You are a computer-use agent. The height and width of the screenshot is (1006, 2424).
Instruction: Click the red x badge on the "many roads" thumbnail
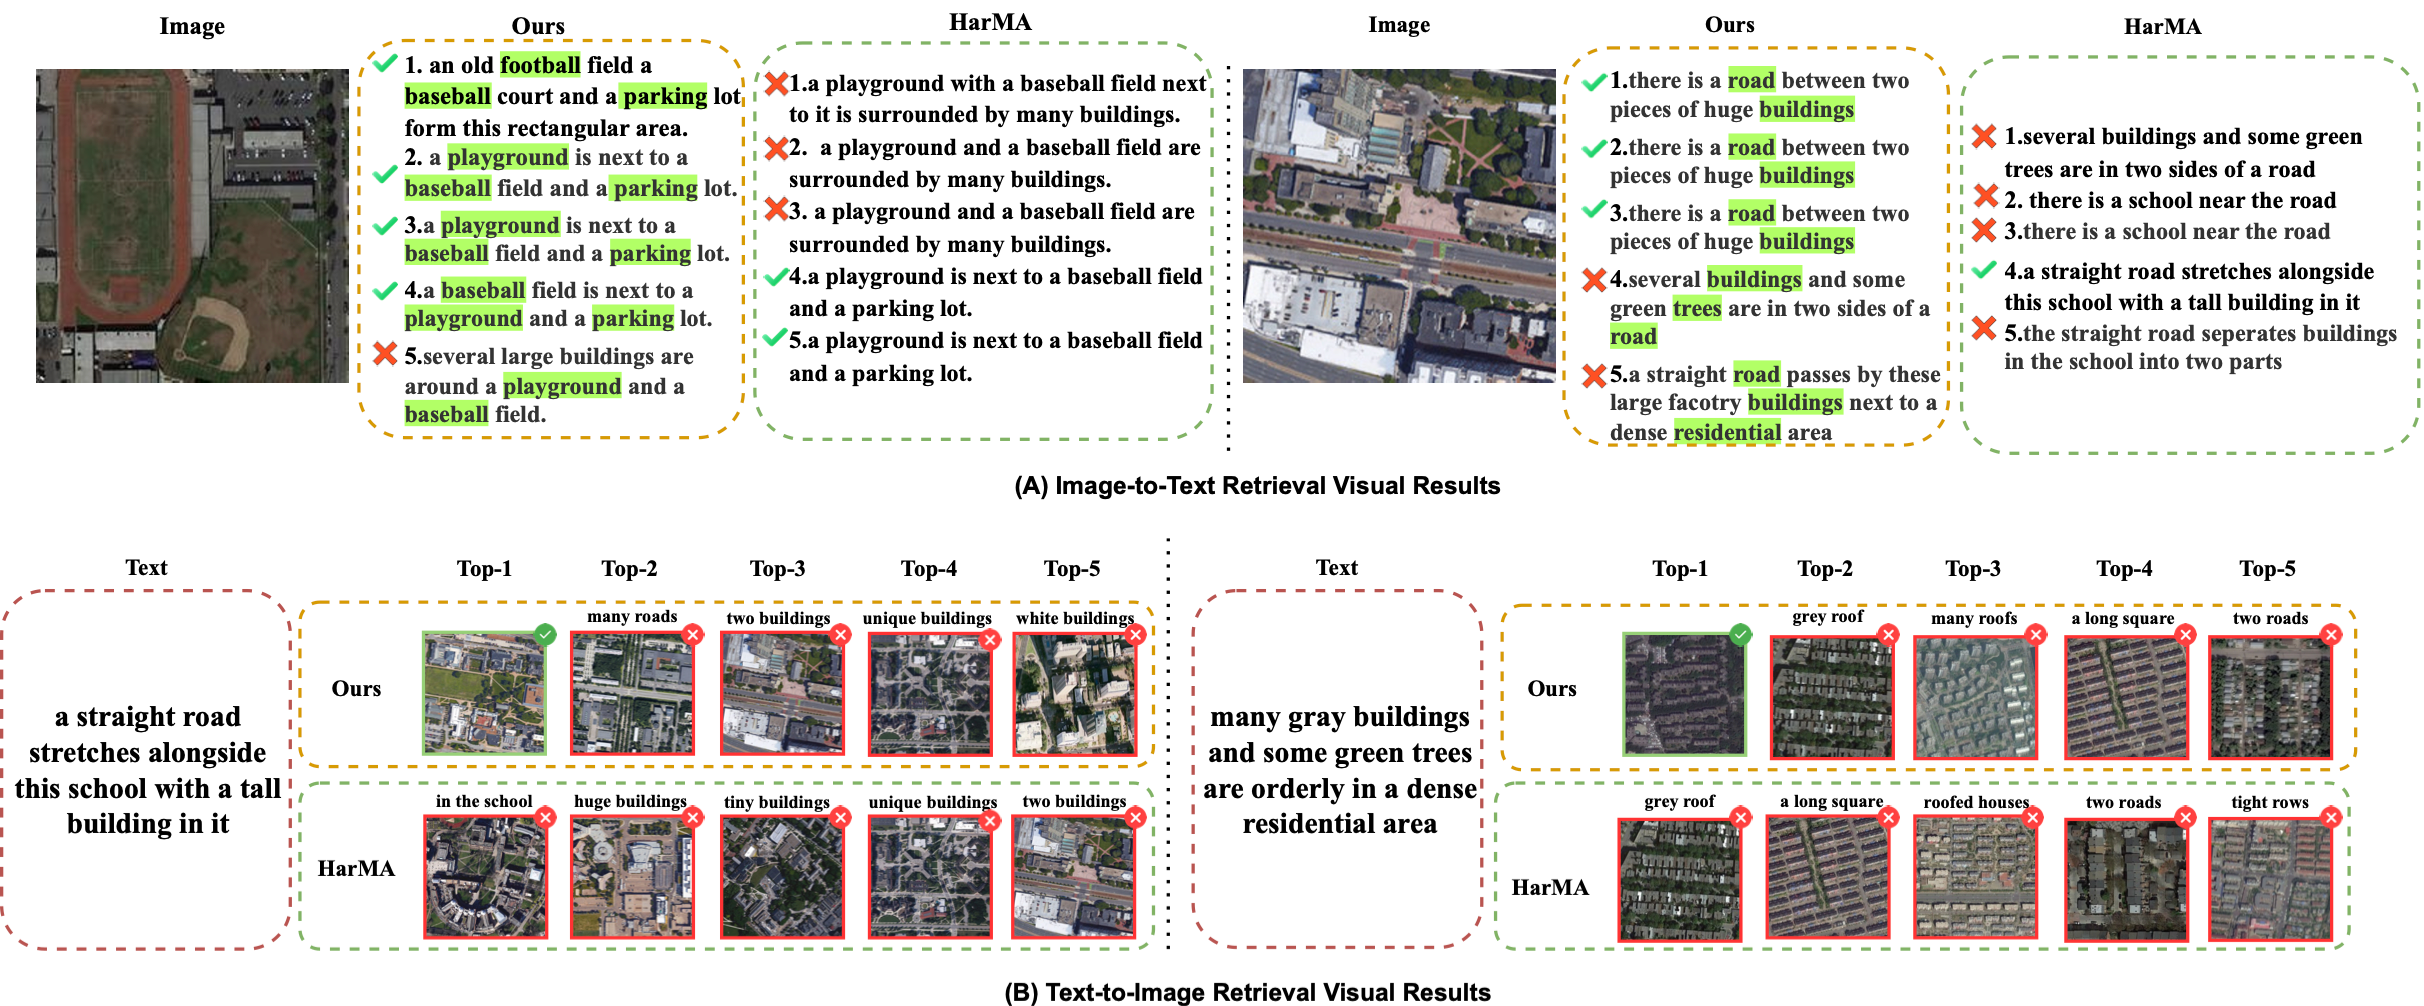tap(692, 635)
